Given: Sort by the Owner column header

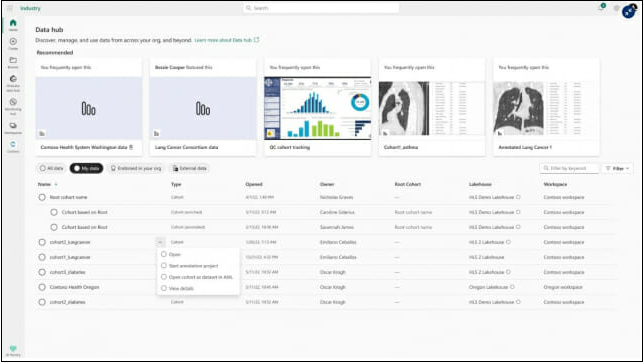Looking at the screenshot, I should coord(327,184).
